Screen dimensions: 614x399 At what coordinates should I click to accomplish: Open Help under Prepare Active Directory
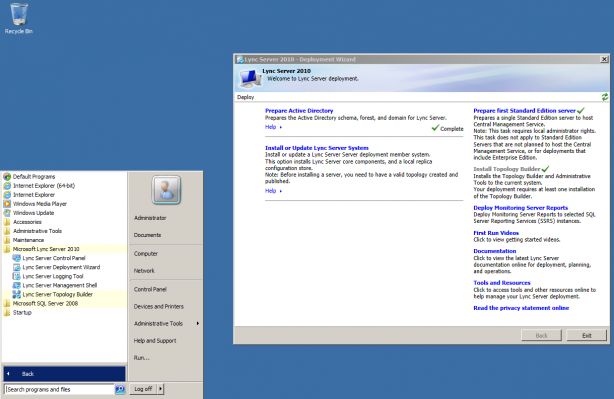pyautogui.click(x=271, y=127)
